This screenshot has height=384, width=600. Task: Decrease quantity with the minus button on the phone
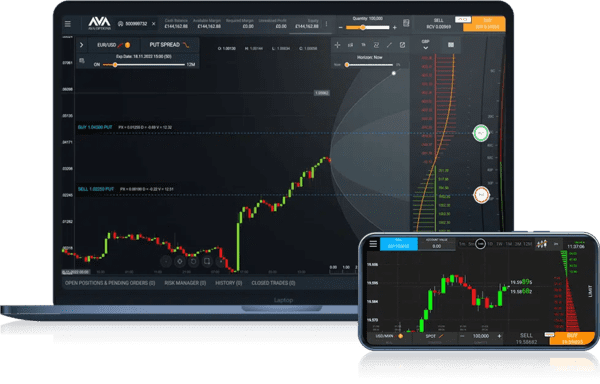click(x=462, y=336)
